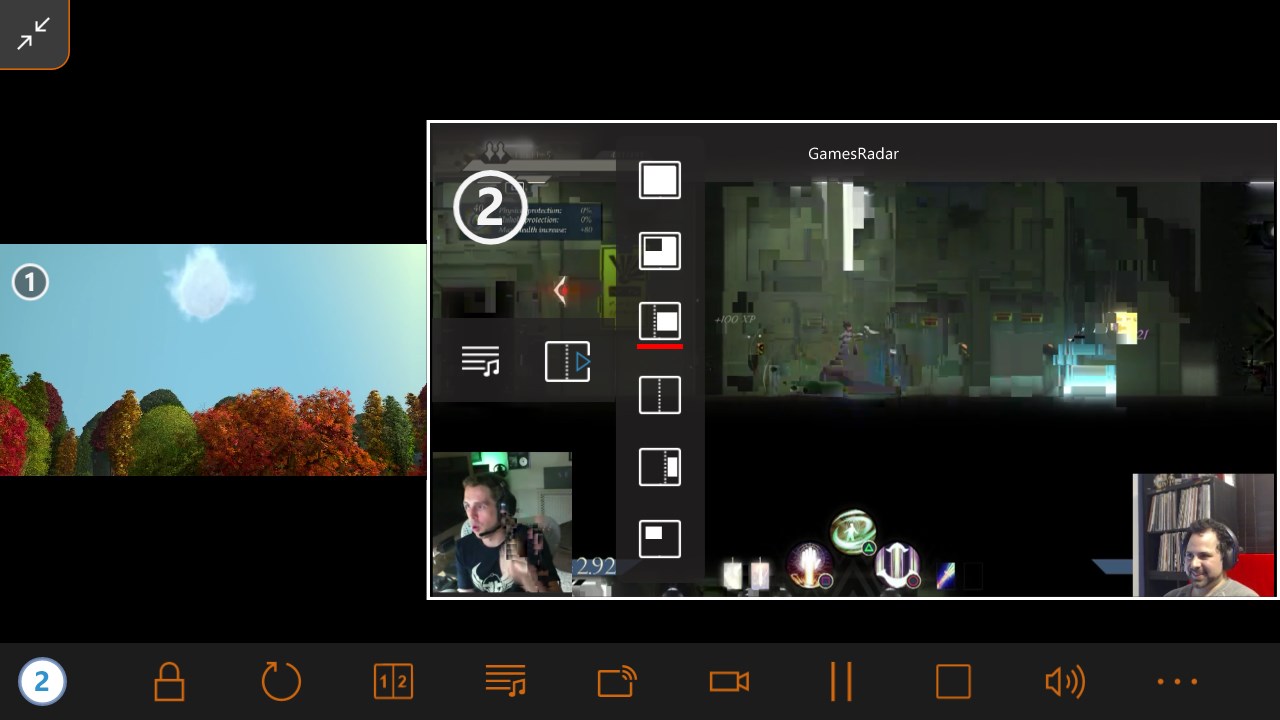Click the playlist icon in the video 2 overlay

pos(480,361)
